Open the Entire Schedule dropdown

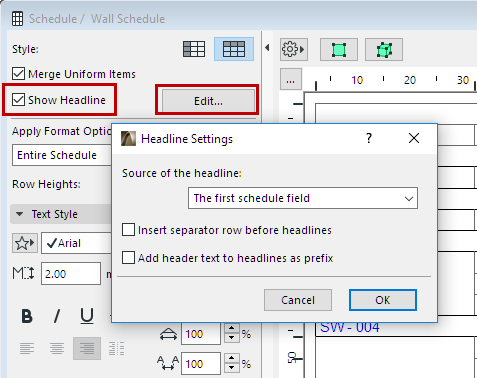[62, 155]
